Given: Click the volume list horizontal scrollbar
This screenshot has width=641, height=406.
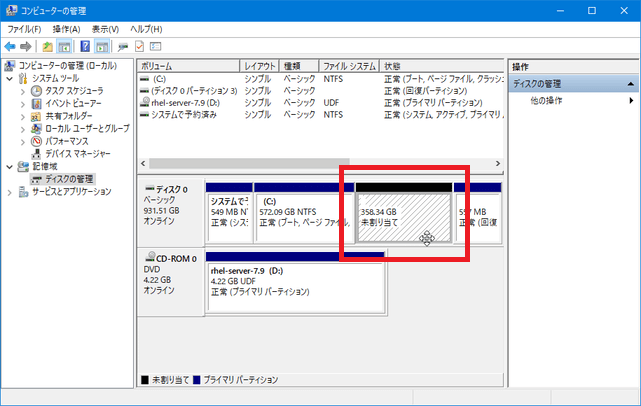Looking at the screenshot, I should click(250, 162).
